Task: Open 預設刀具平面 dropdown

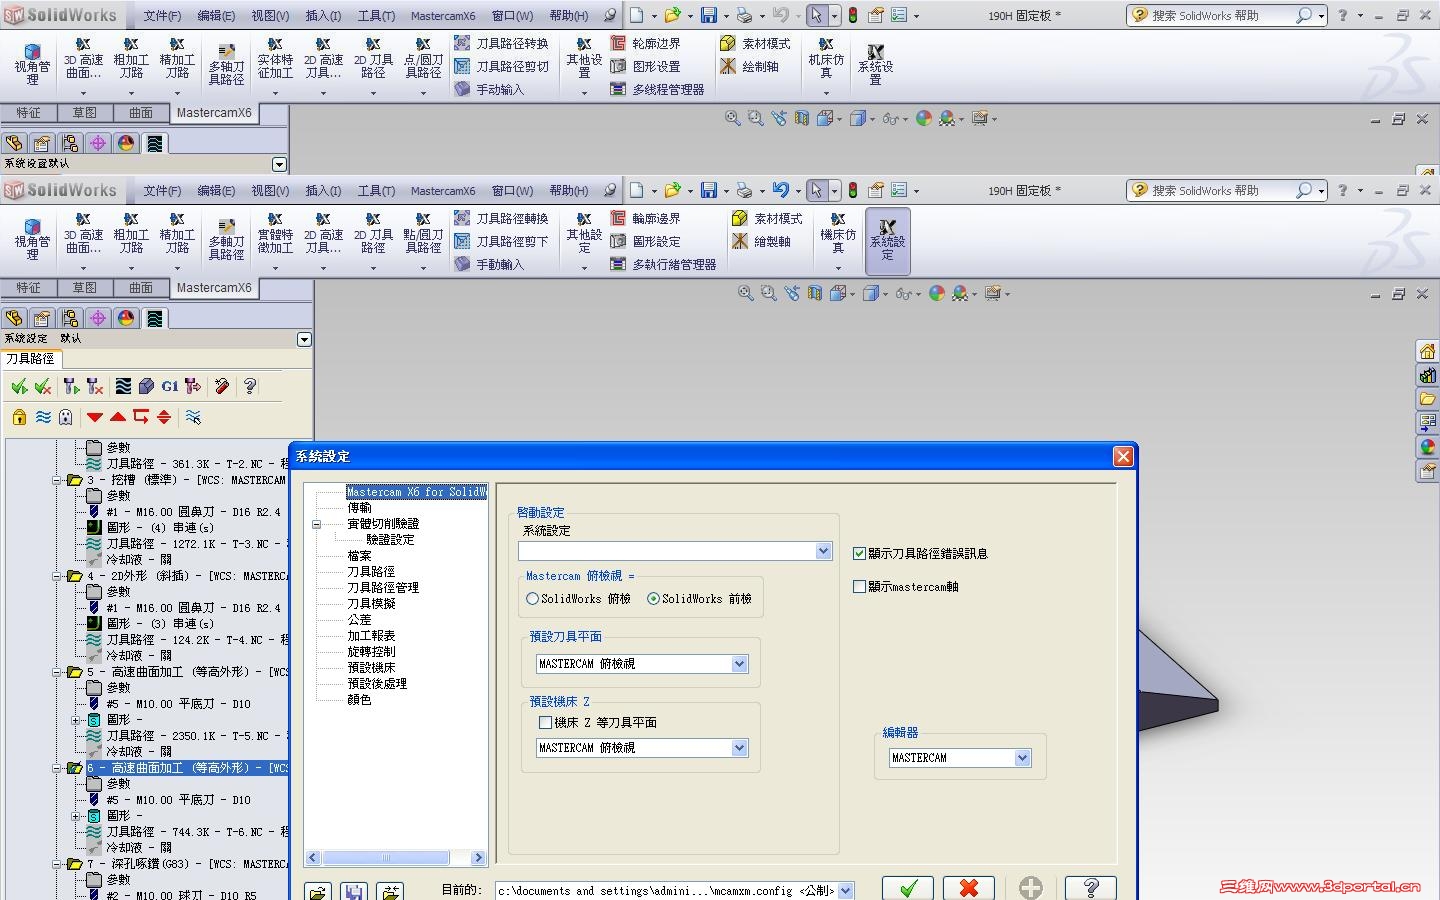Action: pos(739,664)
